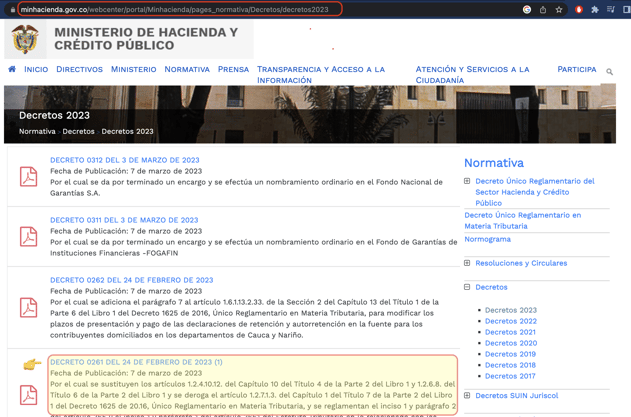Click Decretos 2023 in the breadcrumb
This screenshot has width=631, height=417.
click(127, 131)
